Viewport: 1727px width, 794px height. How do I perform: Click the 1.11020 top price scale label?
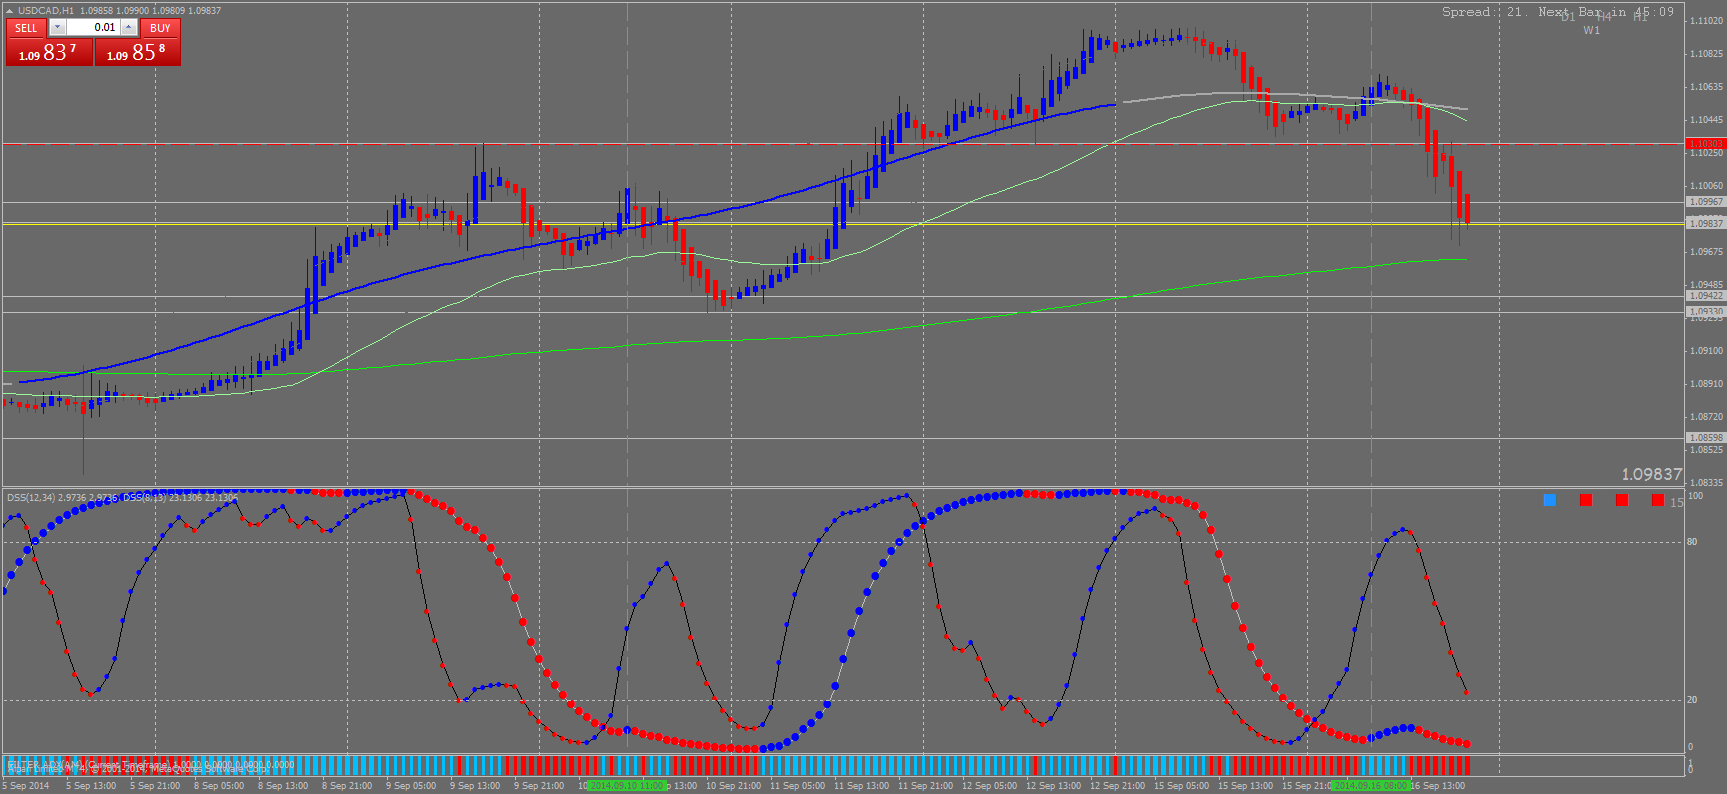coord(1706,21)
